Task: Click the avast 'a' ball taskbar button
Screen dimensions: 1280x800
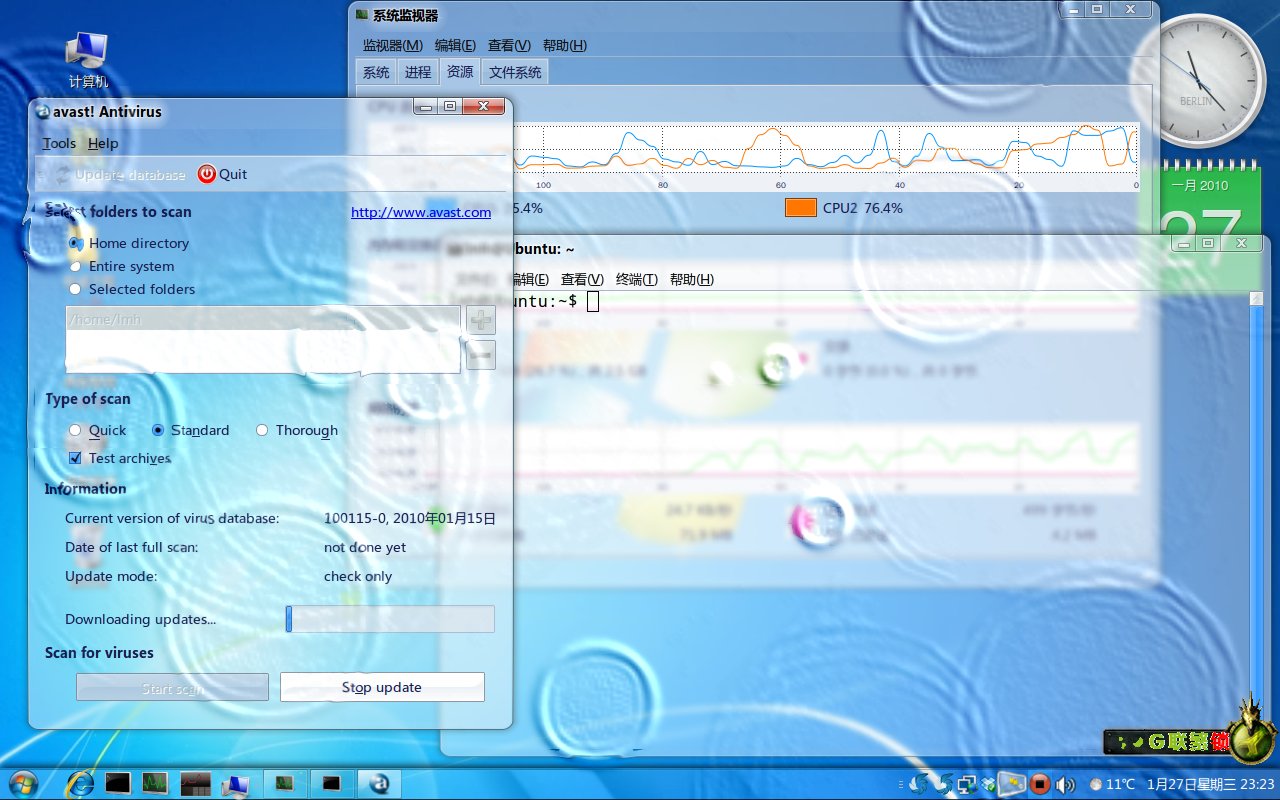Action: point(379,783)
